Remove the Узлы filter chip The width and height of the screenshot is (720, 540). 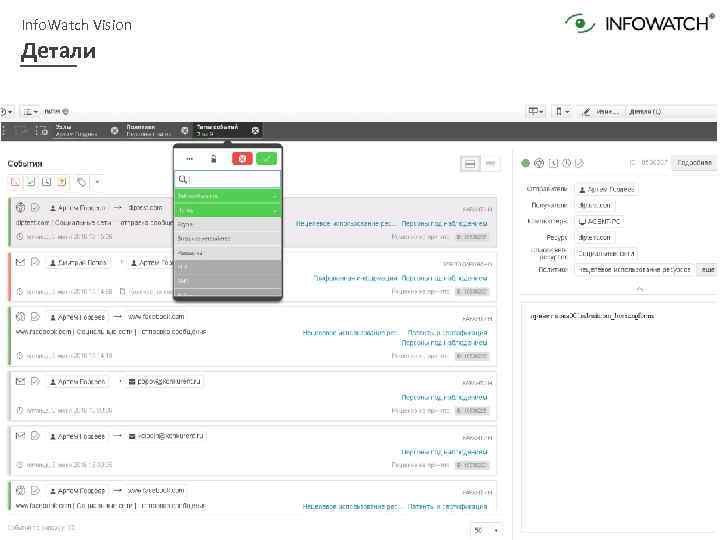point(114,131)
